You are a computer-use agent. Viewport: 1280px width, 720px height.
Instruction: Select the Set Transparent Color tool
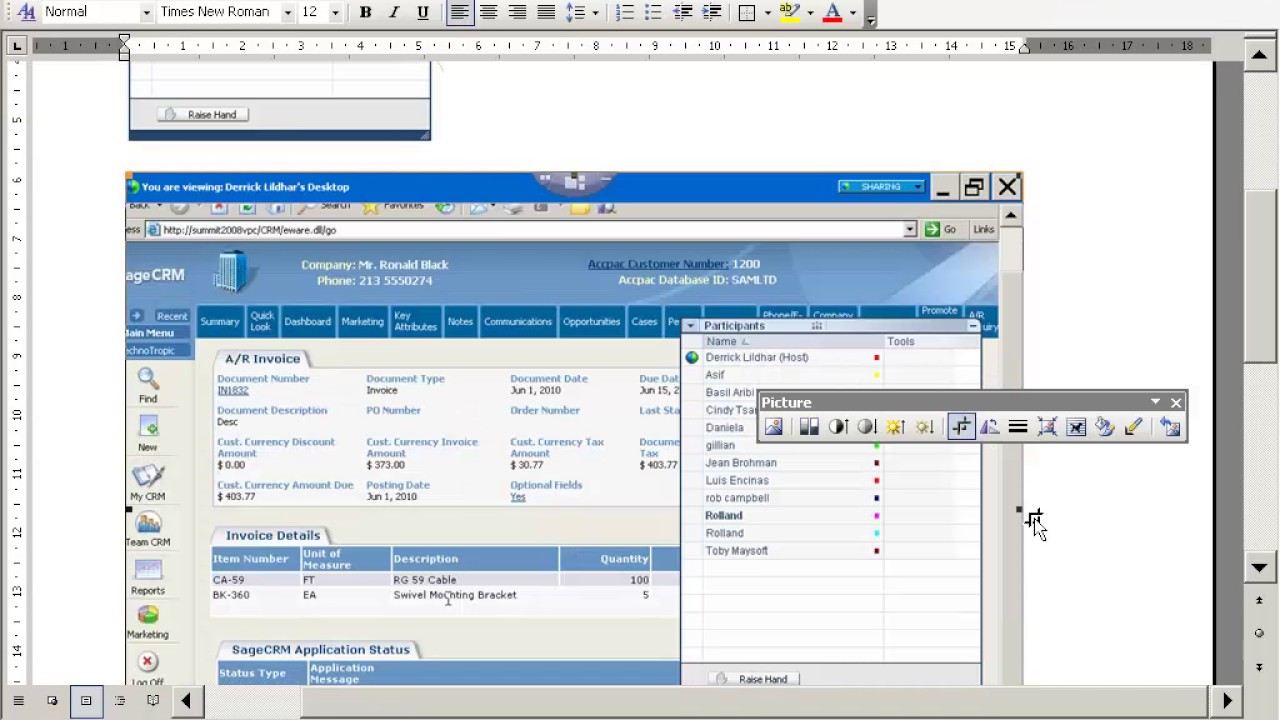click(x=1134, y=427)
